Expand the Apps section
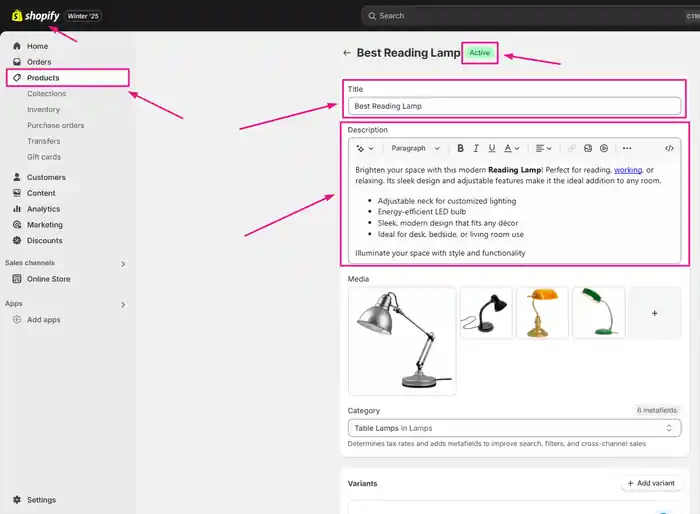 [x=123, y=305]
